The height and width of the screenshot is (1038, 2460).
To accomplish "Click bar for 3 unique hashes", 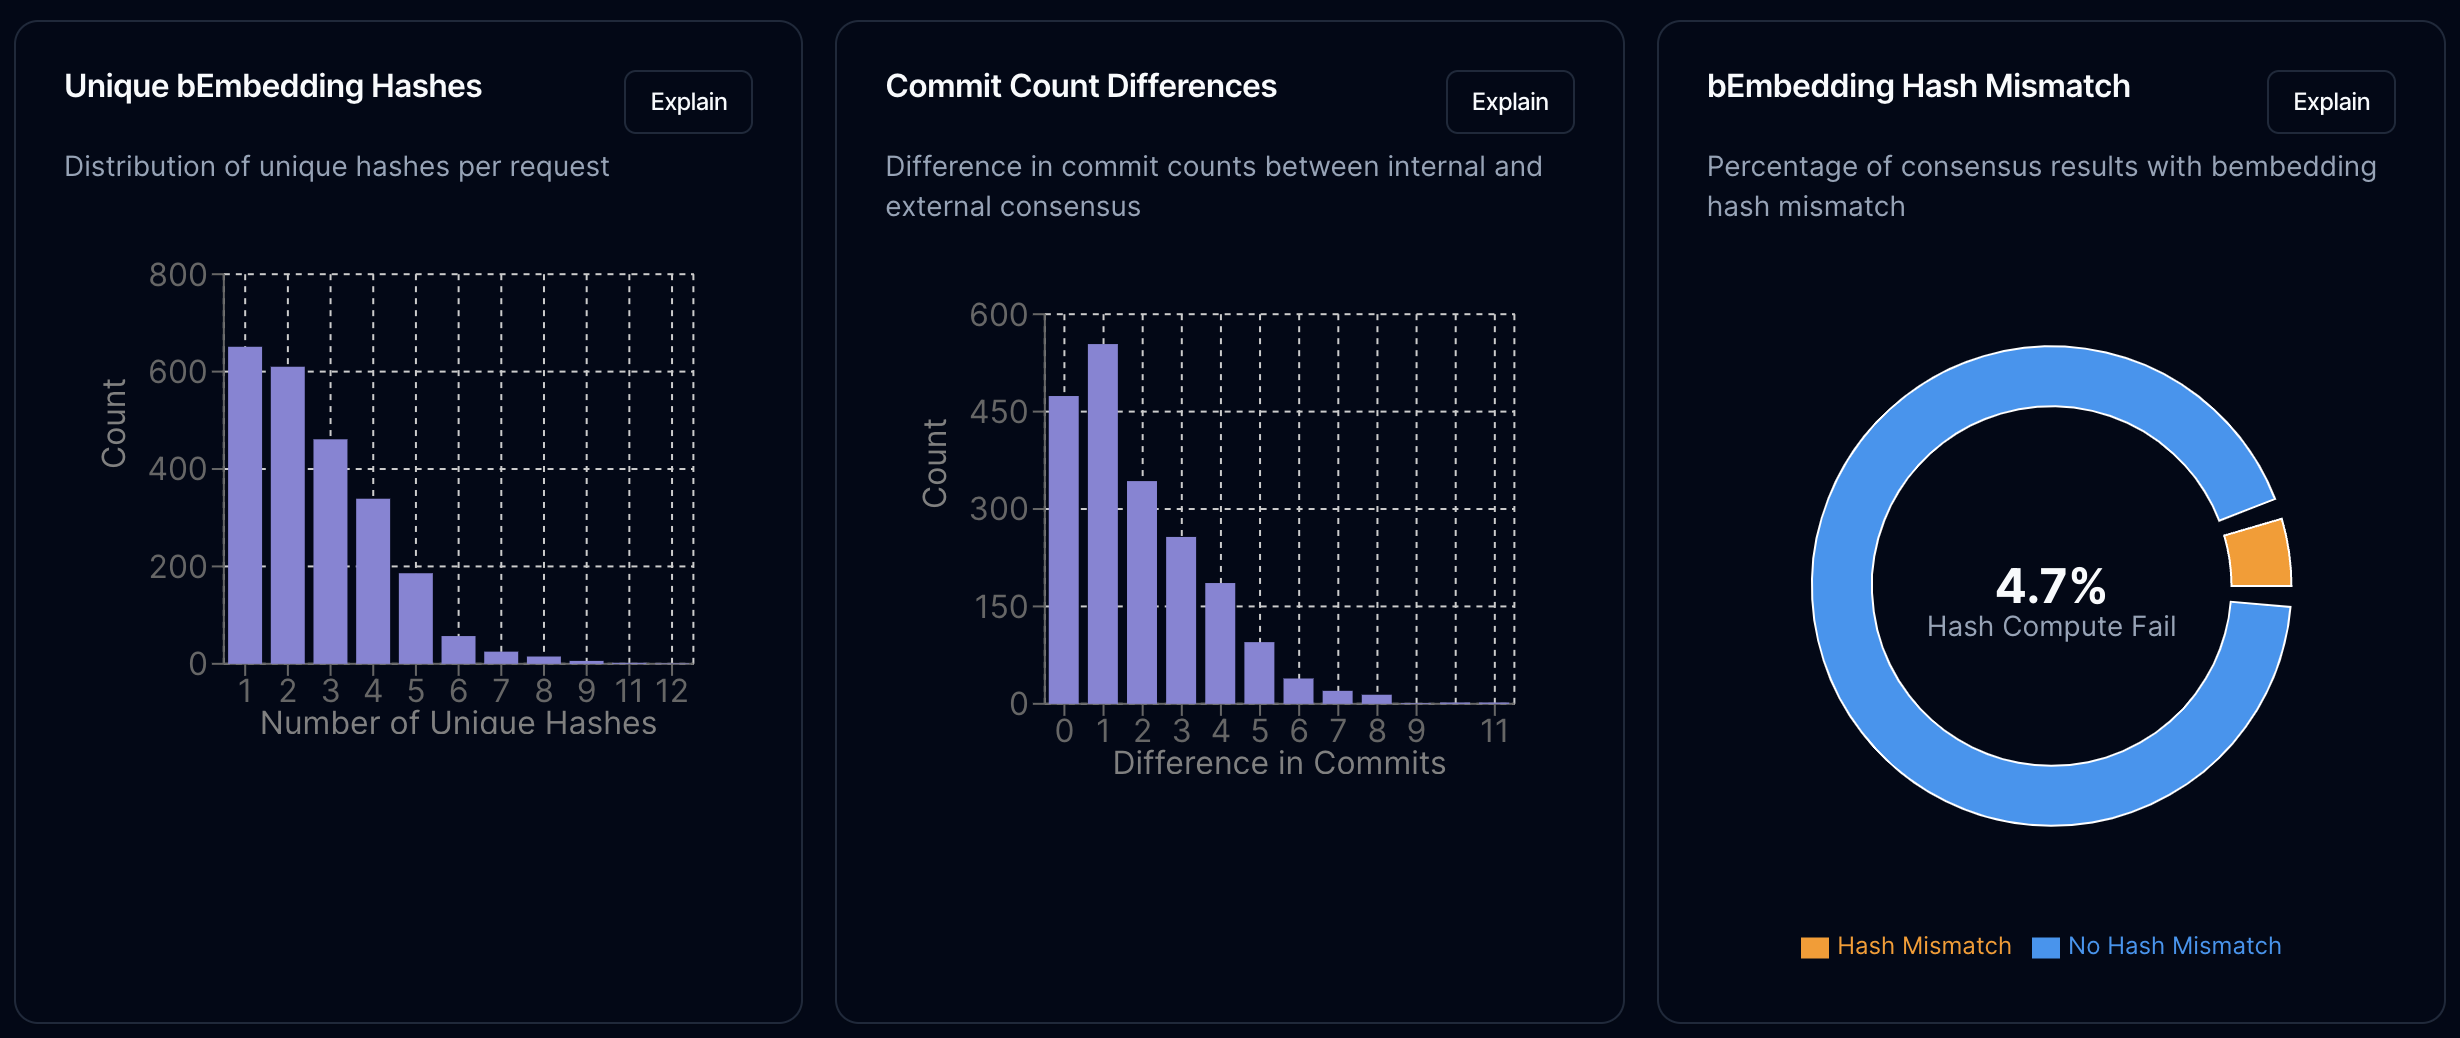I will point(330,551).
